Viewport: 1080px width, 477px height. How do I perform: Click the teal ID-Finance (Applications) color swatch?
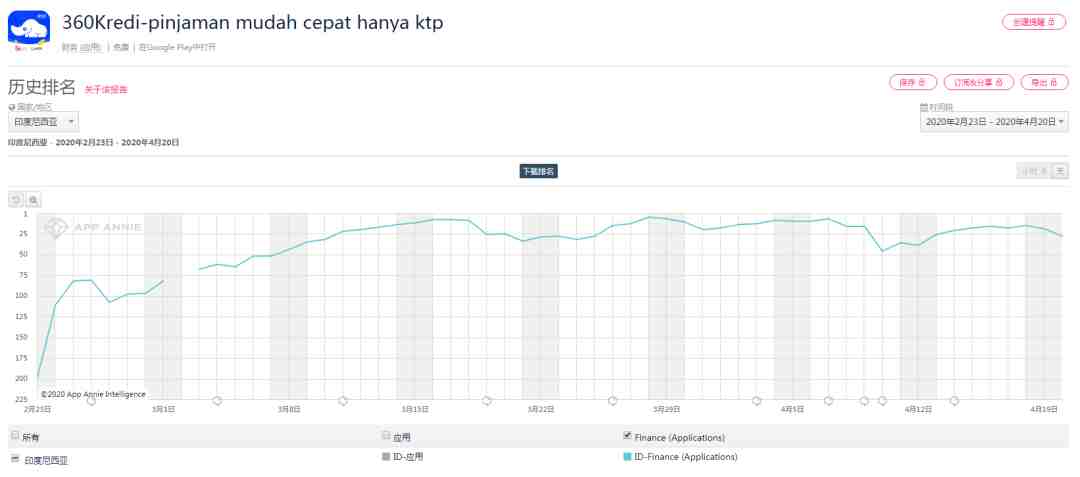pyautogui.click(x=627, y=457)
